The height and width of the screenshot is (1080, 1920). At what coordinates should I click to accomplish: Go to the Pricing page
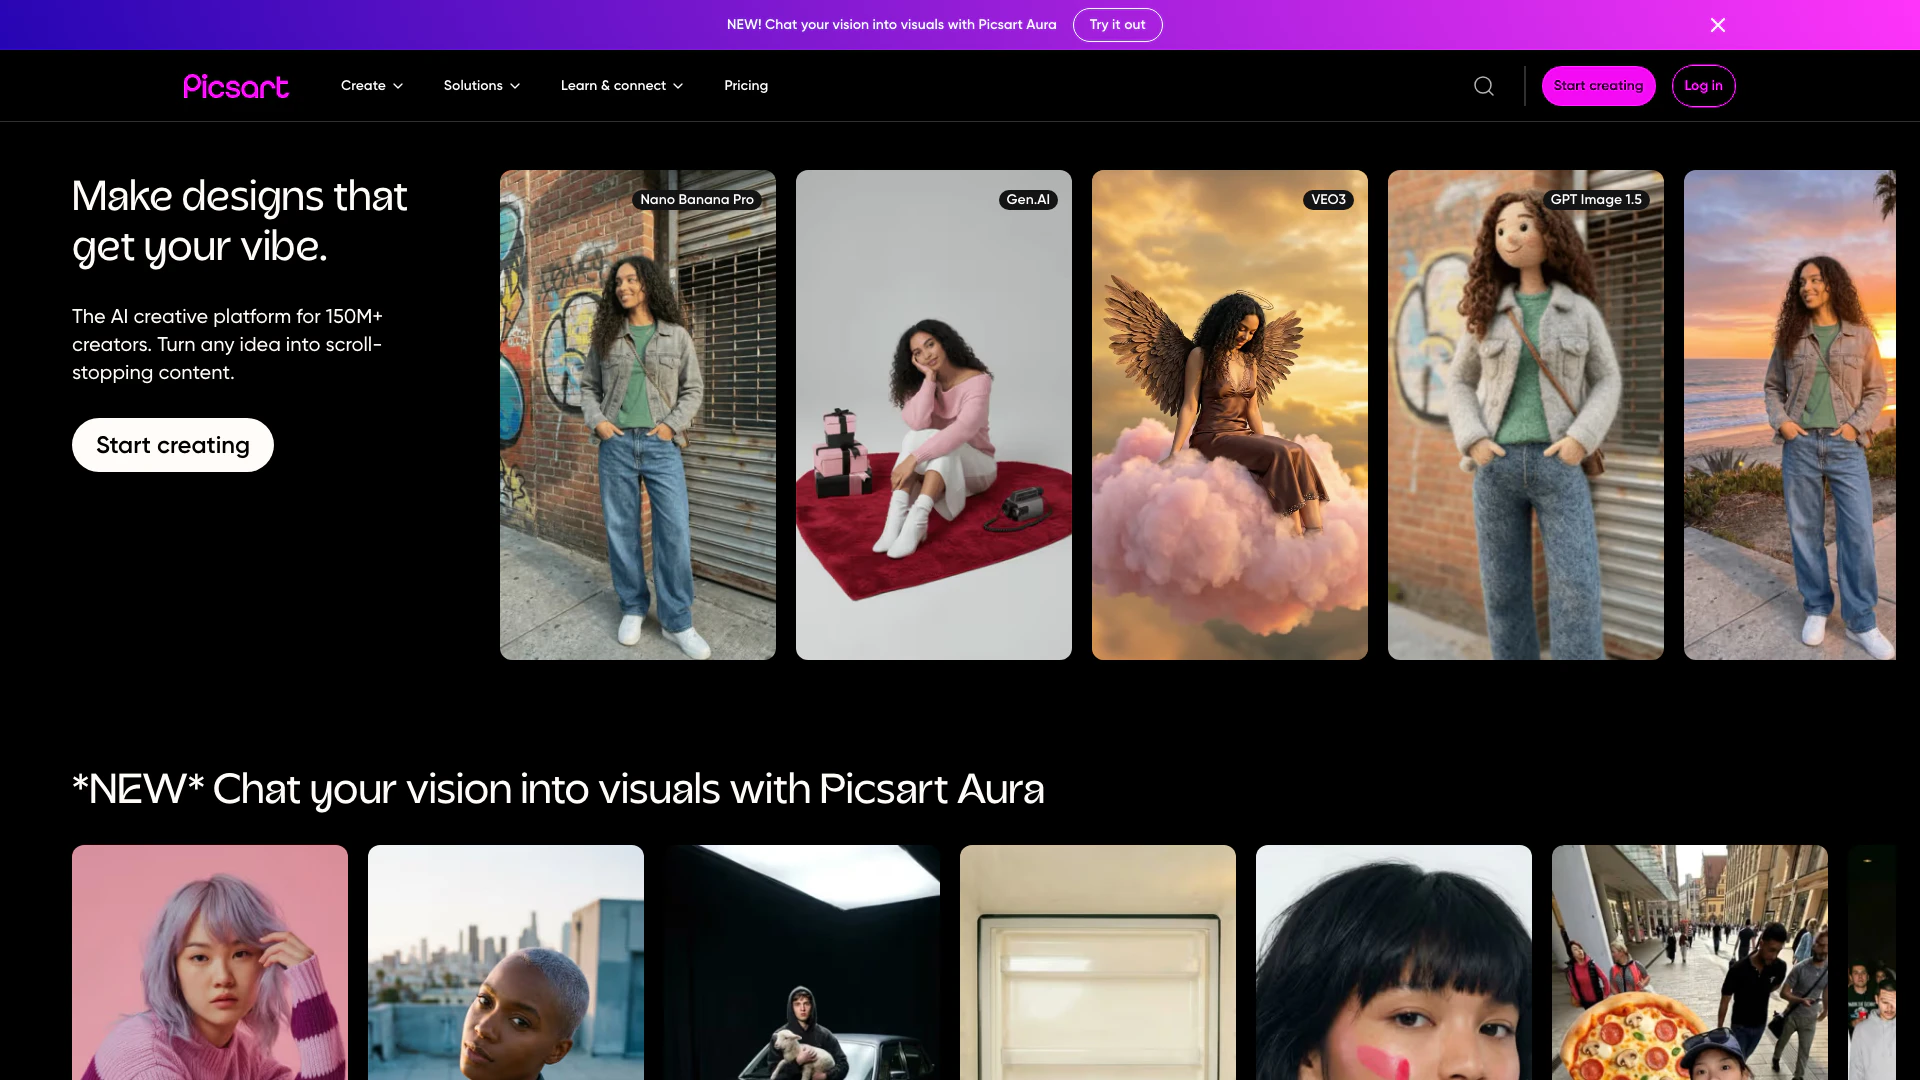(x=746, y=86)
